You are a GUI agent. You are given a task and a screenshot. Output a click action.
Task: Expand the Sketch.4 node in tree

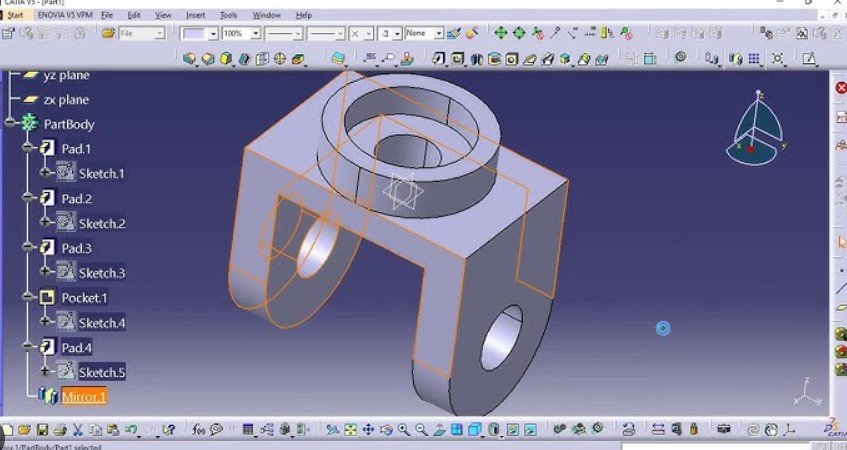pyautogui.click(x=45, y=322)
